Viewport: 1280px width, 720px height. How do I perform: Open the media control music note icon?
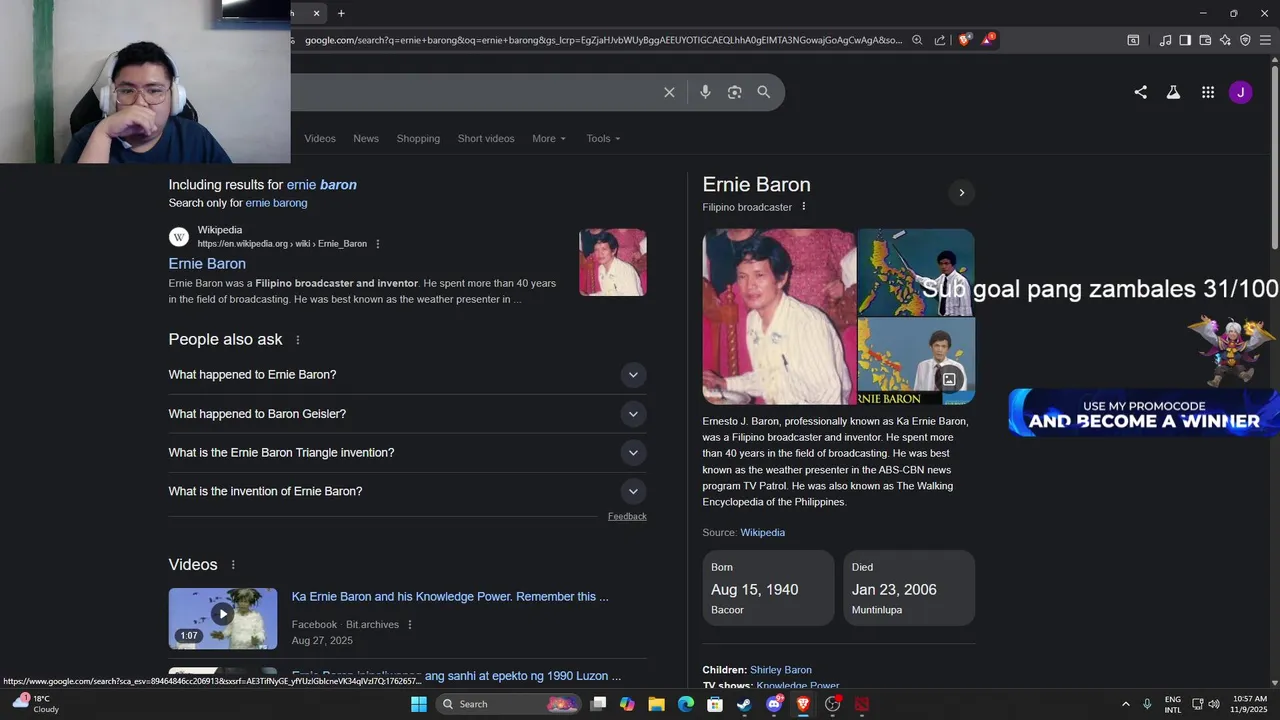[x=1165, y=40]
